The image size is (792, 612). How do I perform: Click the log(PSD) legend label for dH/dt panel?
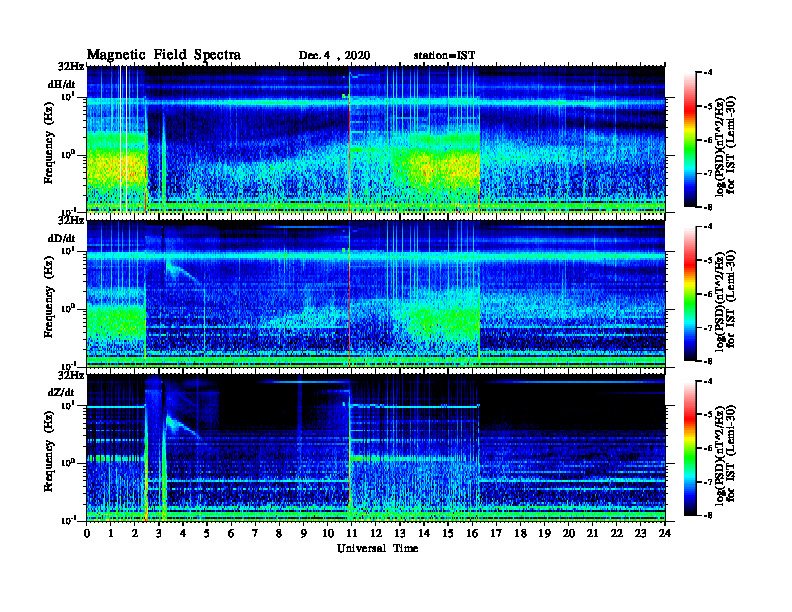pos(727,146)
